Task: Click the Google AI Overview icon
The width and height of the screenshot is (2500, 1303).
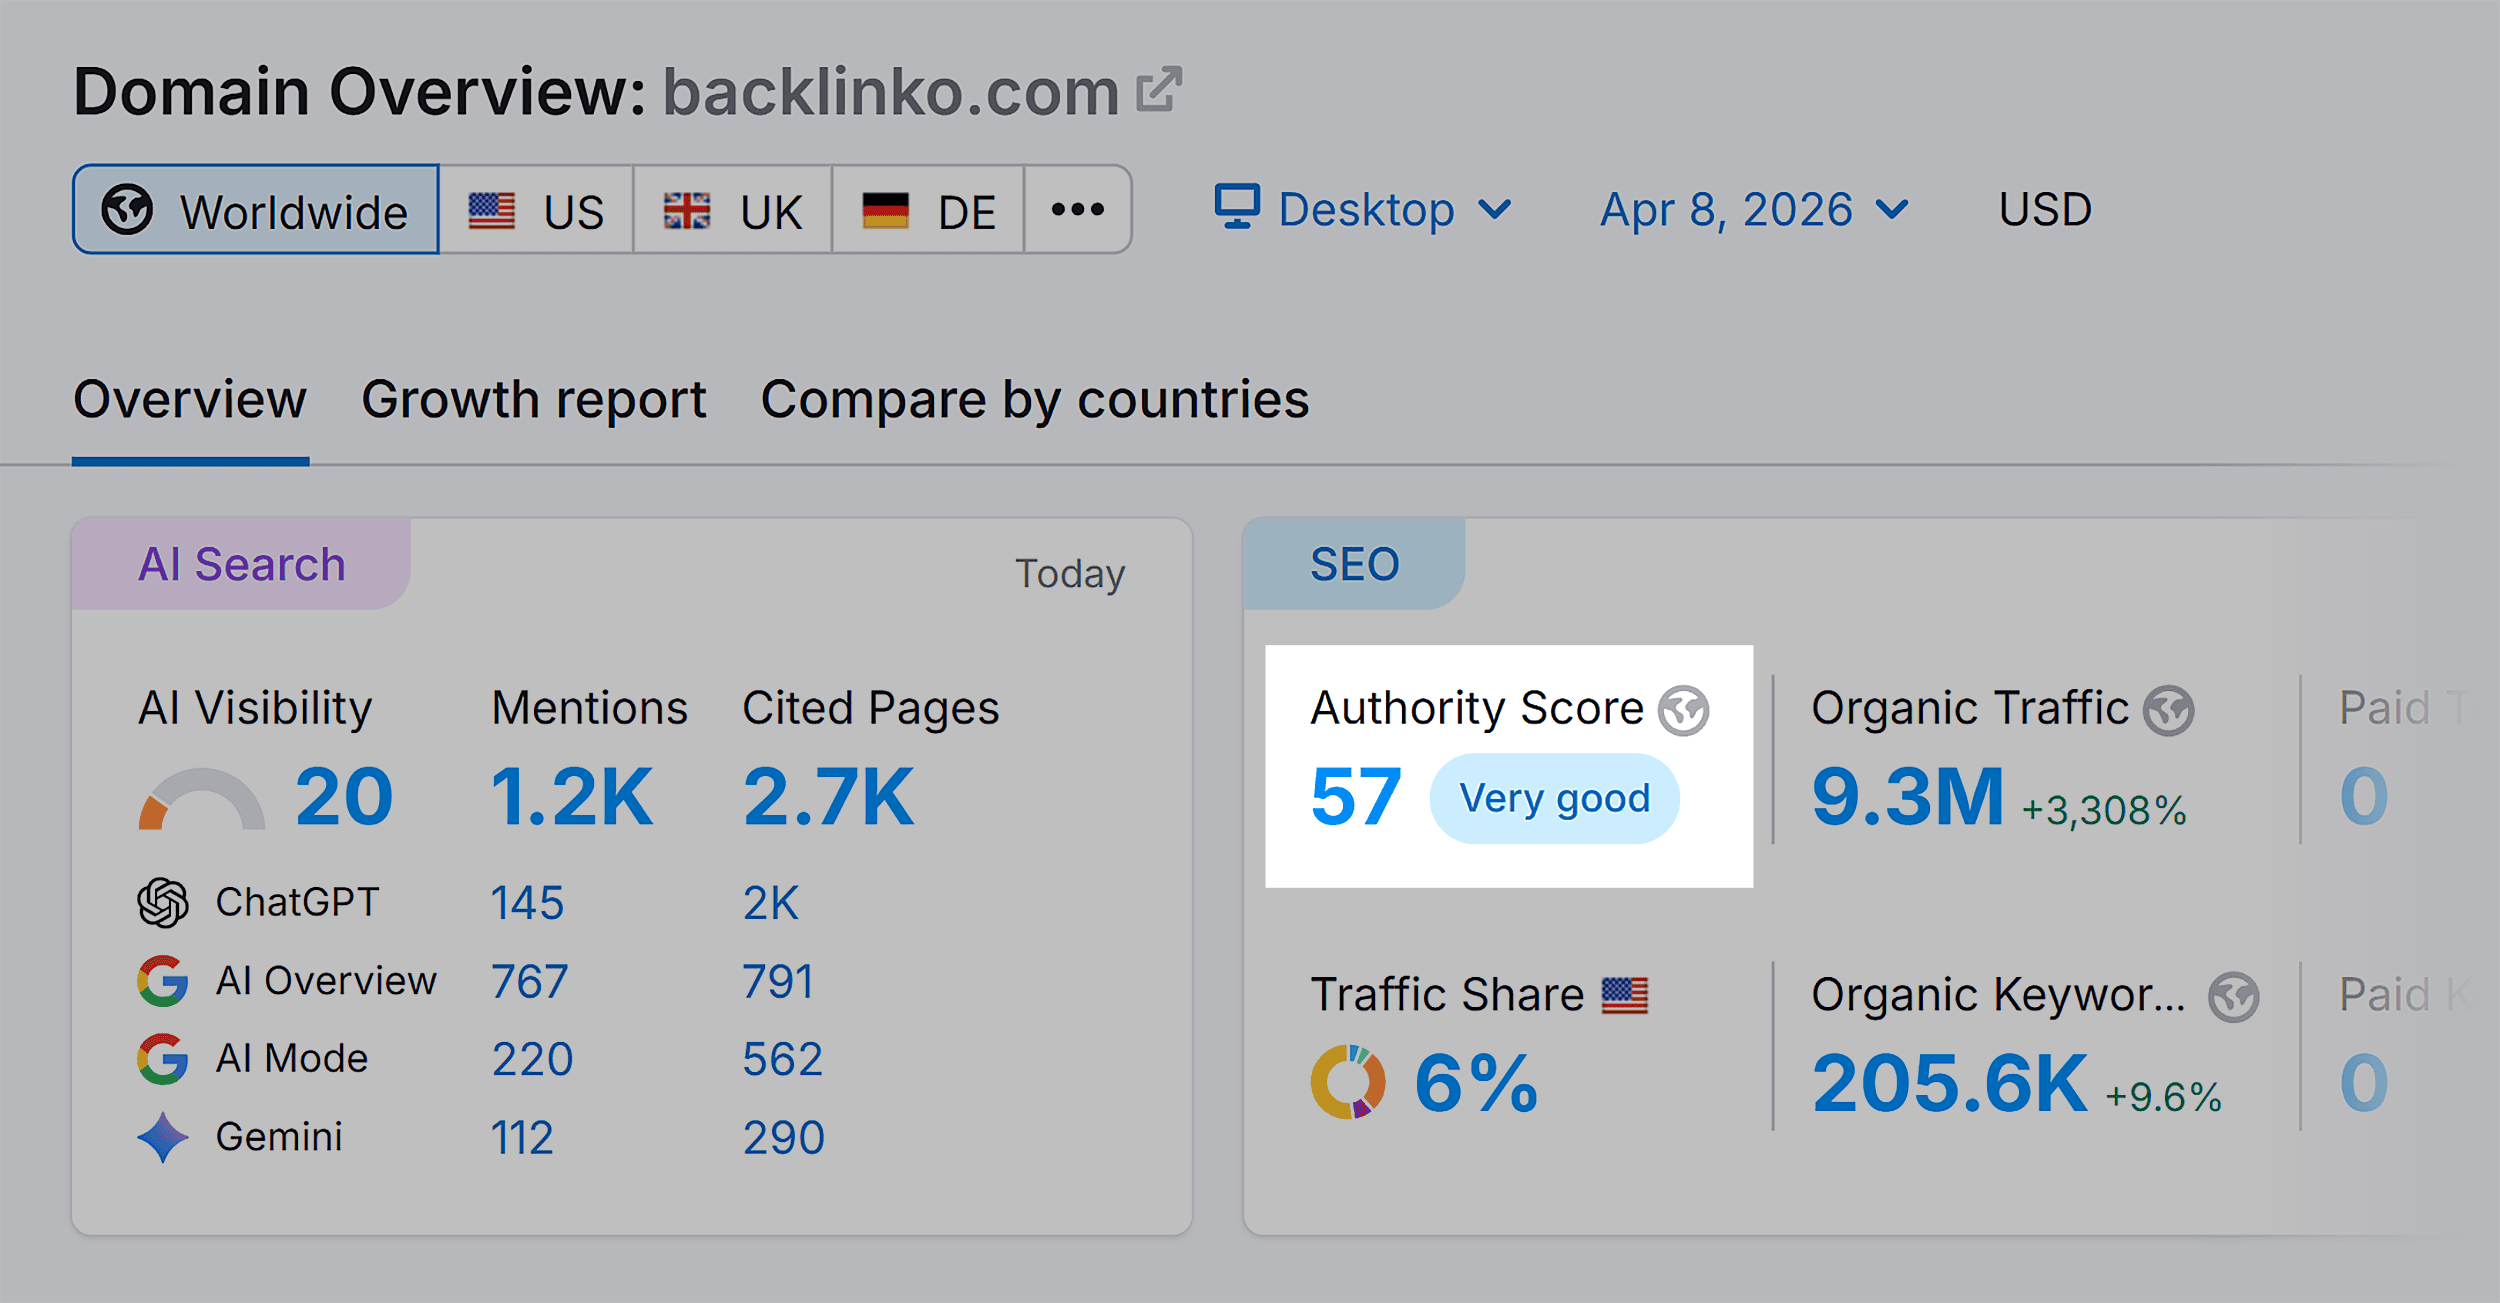Action: click(162, 979)
